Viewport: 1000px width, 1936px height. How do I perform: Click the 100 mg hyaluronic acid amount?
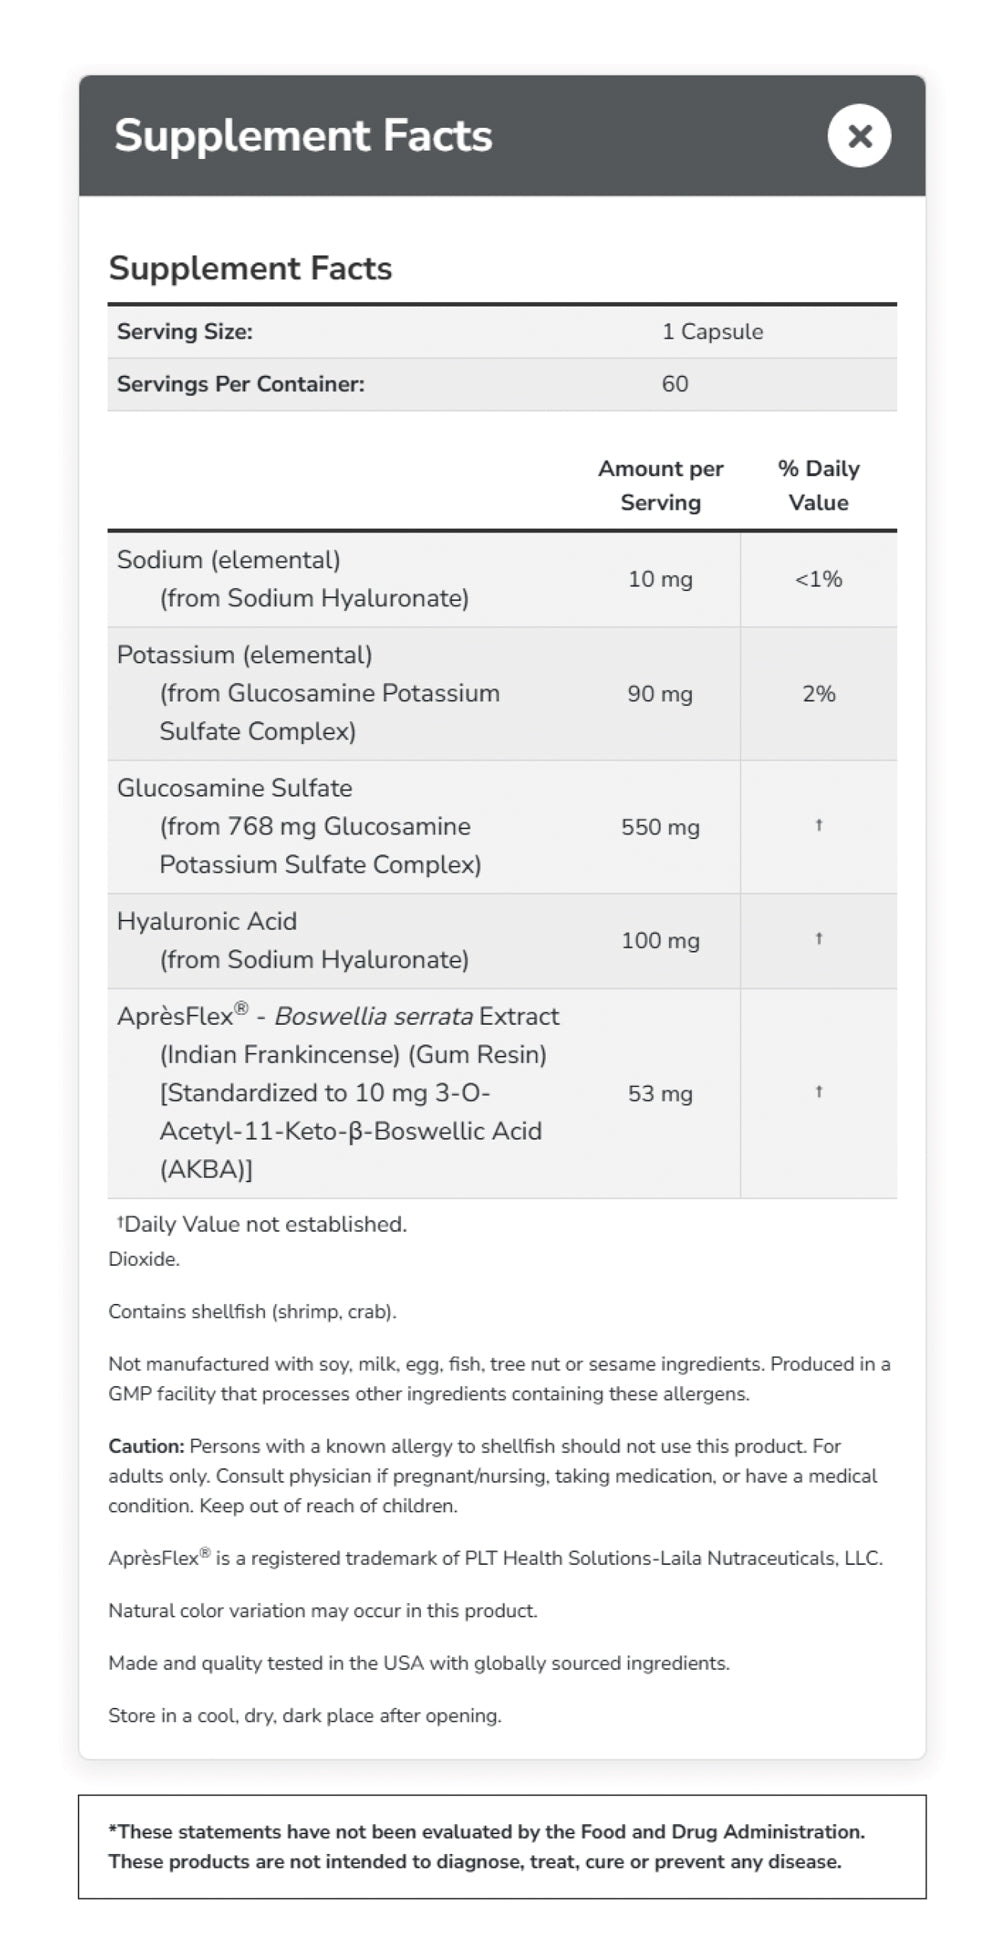click(659, 940)
